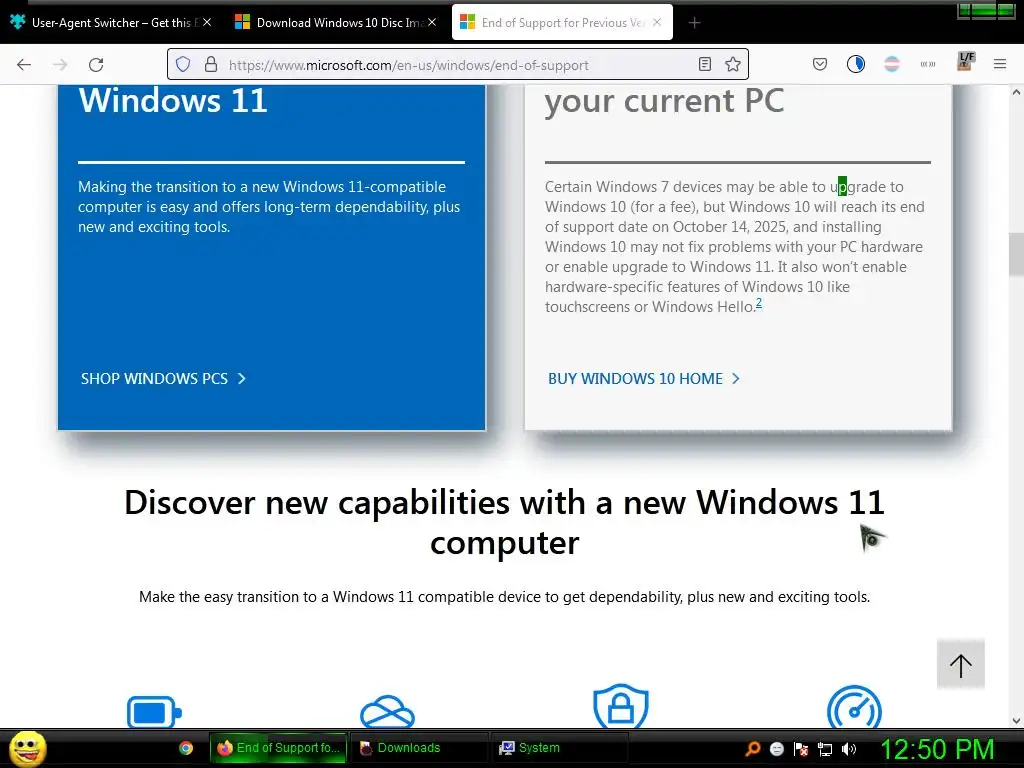Close the User-Agent Switcher tab

tap(207, 22)
